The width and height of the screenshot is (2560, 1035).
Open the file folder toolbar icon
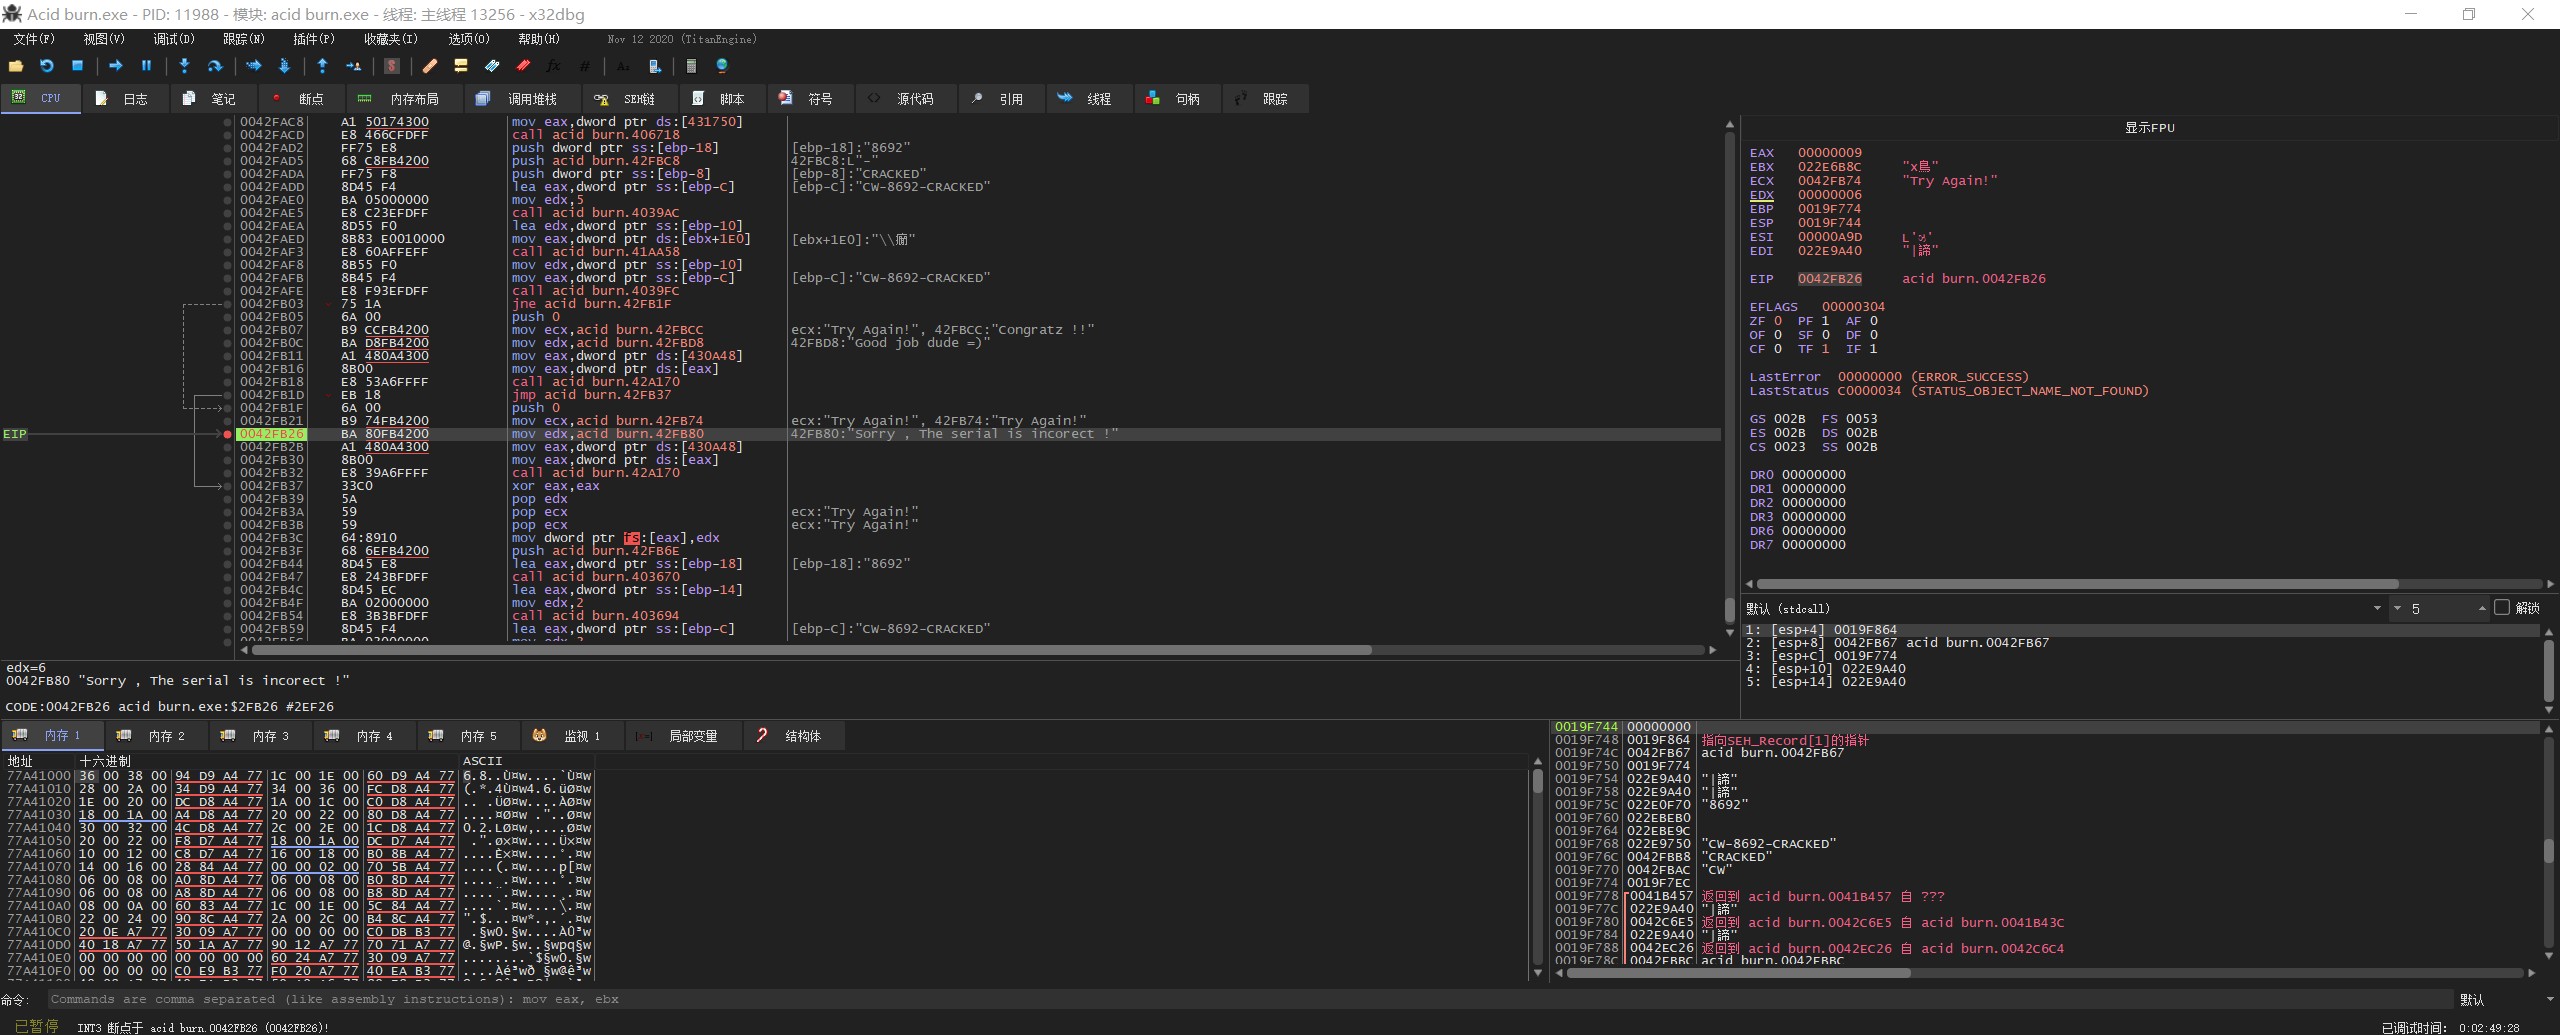16,66
